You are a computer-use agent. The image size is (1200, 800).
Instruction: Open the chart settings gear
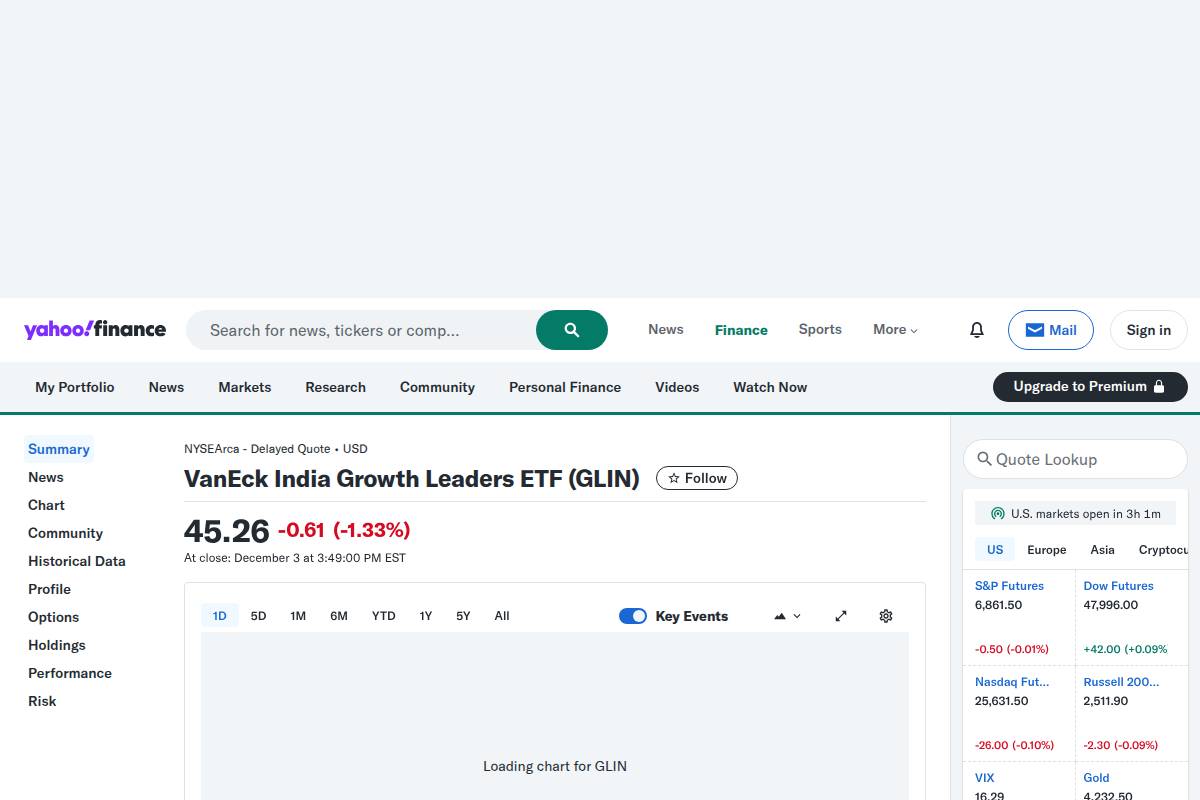tap(885, 616)
